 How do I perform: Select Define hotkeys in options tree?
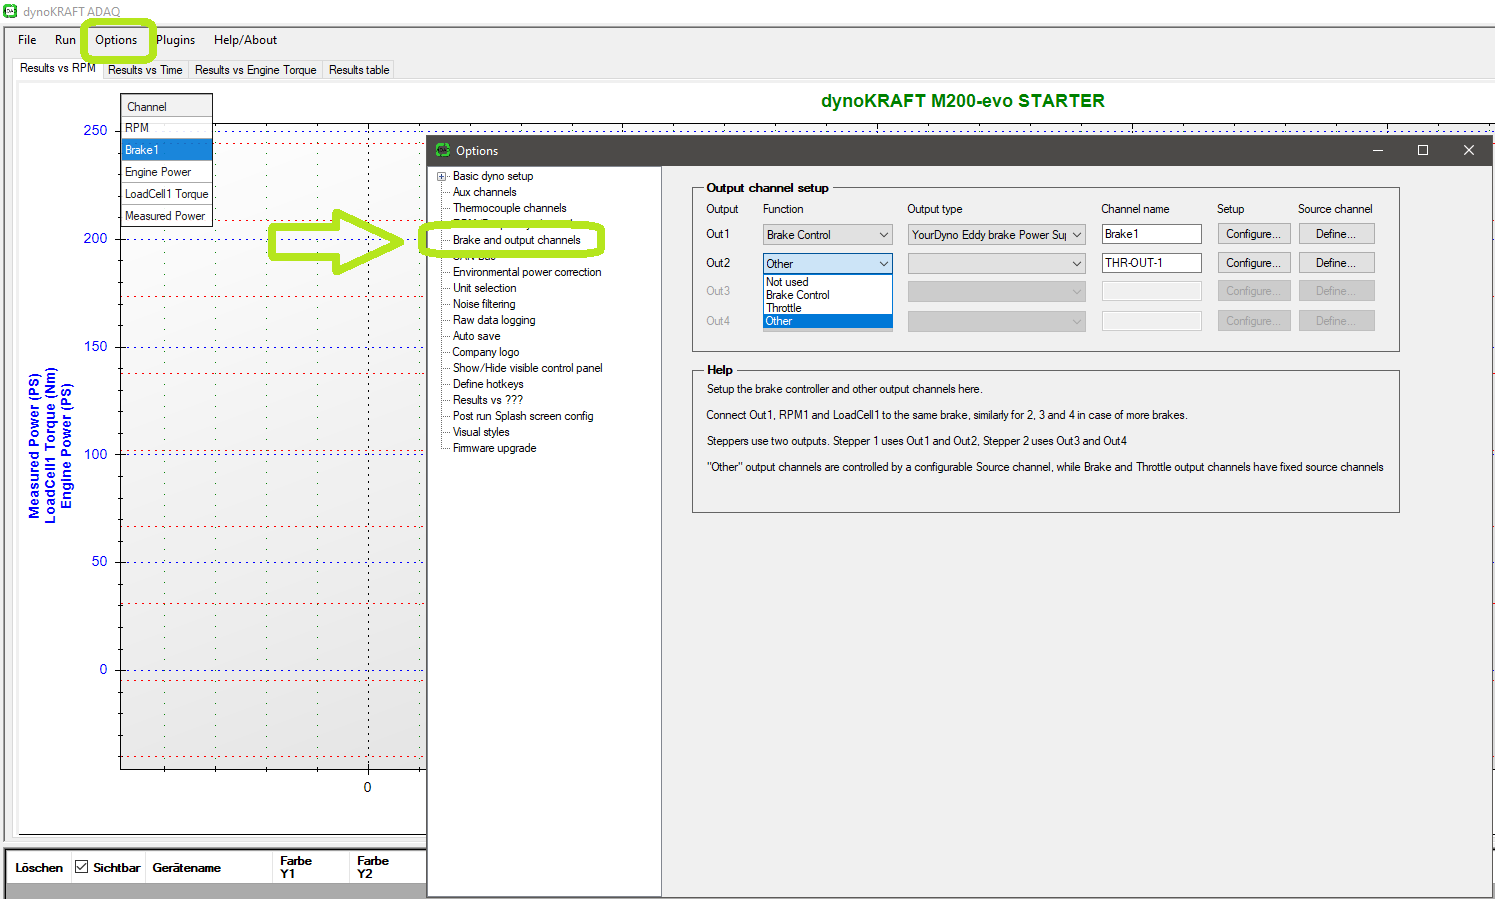coord(488,384)
